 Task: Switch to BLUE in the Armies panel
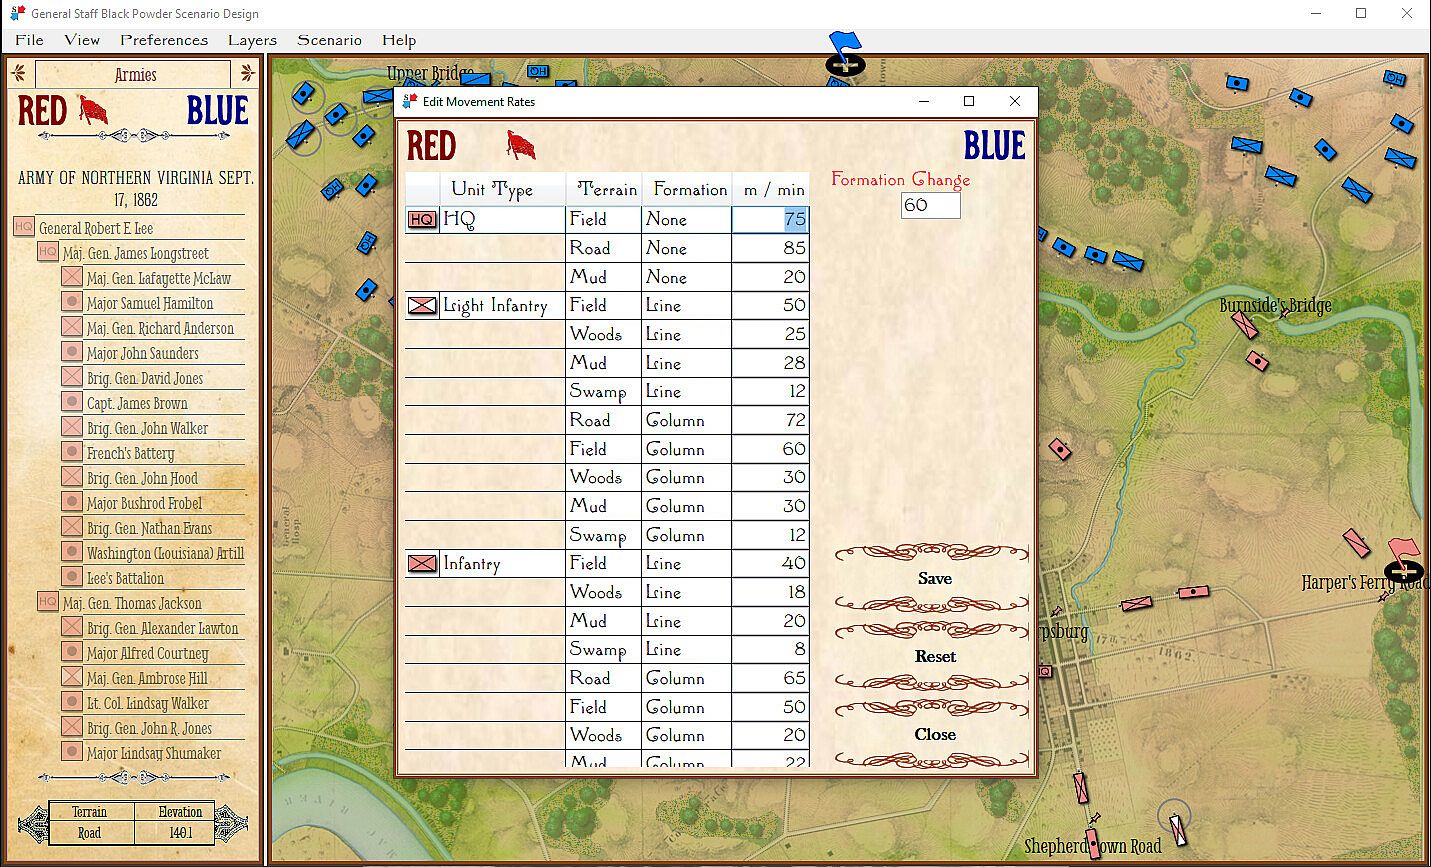217,110
